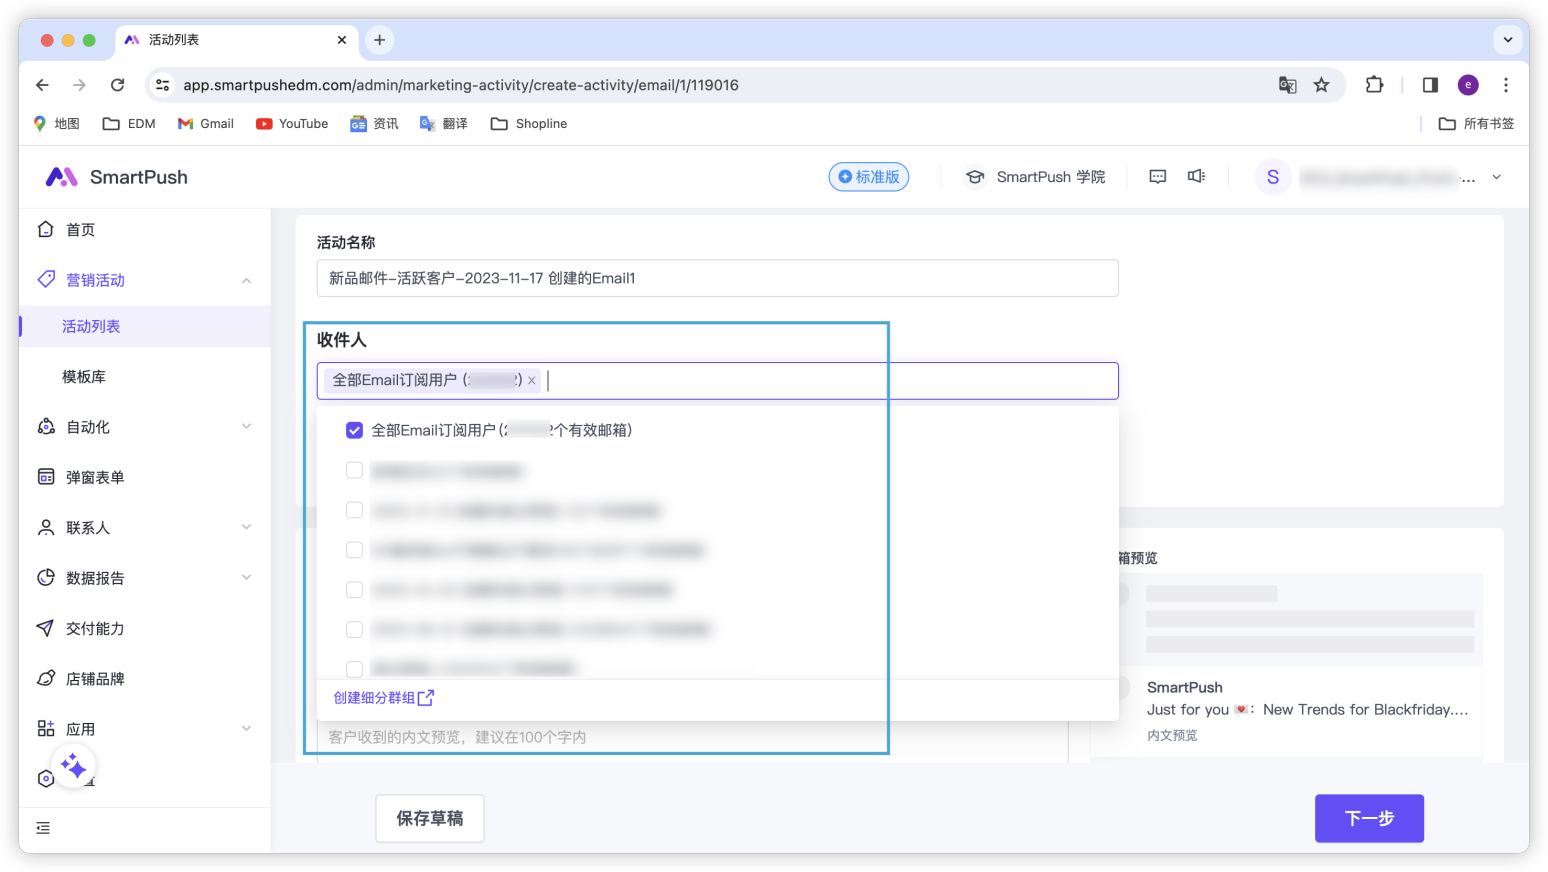Open the 模板库 menu item
1548x872 pixels.
tap(84, 377)
